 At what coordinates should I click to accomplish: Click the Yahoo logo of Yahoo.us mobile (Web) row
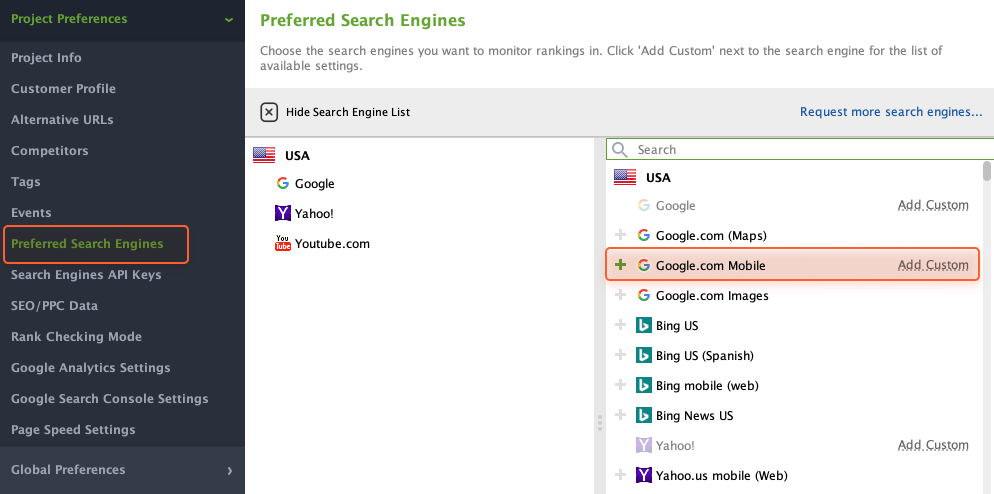tap(644, 475)
